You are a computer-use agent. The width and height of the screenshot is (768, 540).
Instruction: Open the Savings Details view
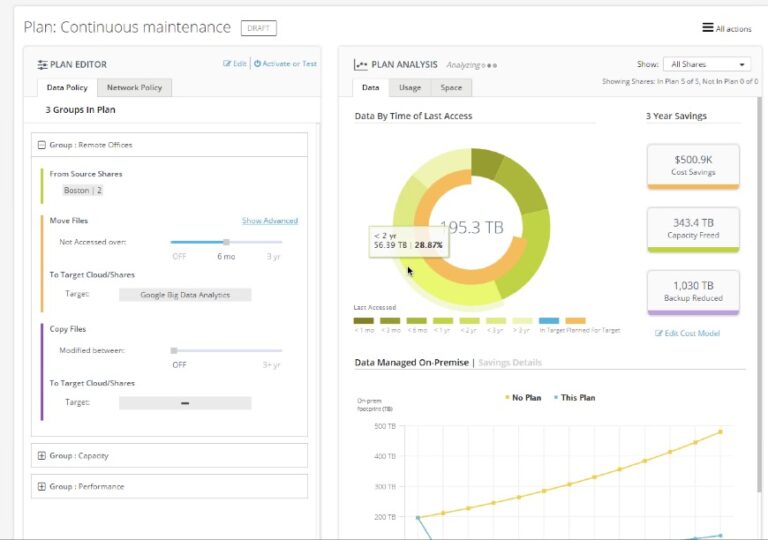[x=510, y=362]
